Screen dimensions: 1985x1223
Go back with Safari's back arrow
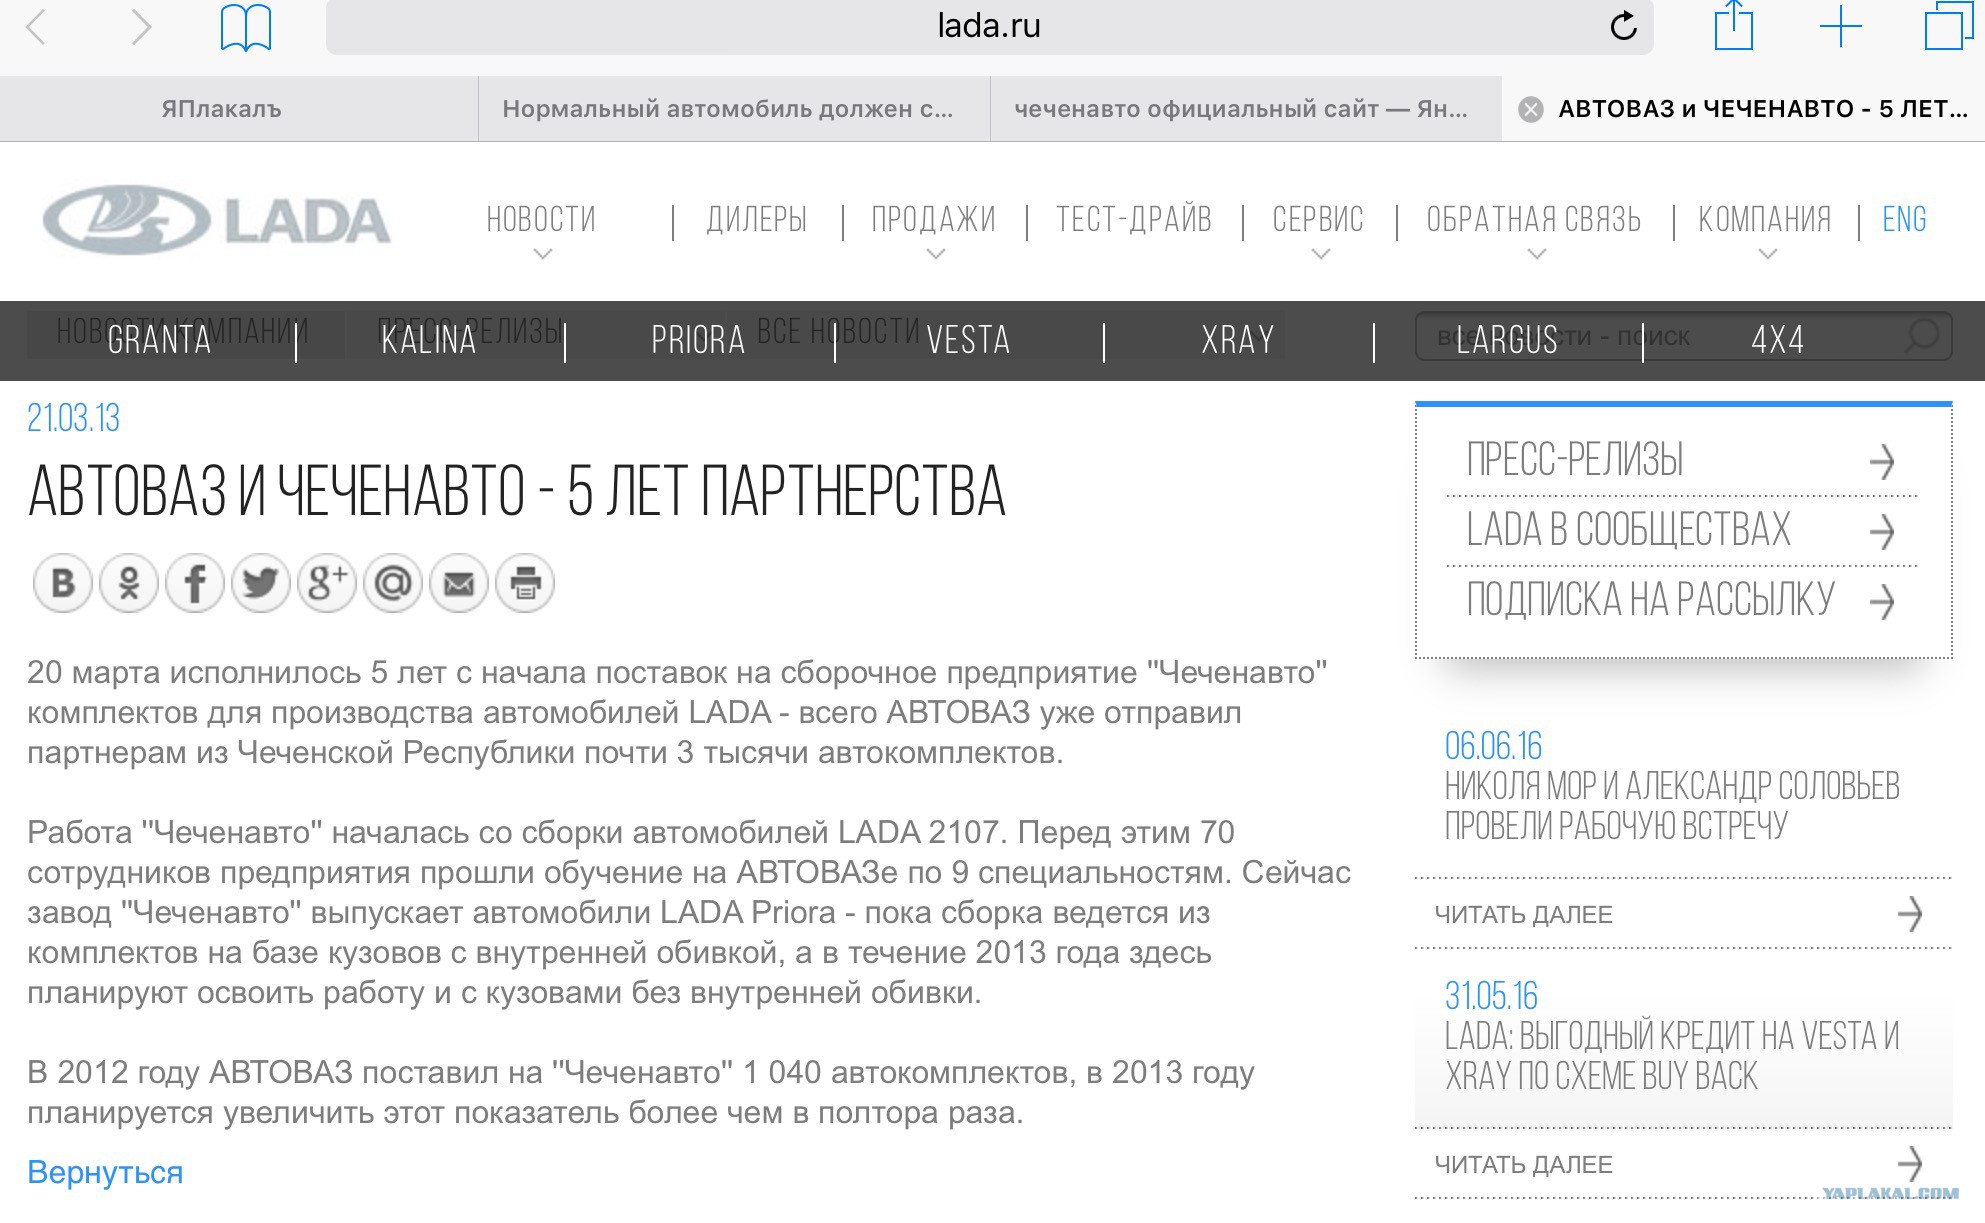[36, 27]
